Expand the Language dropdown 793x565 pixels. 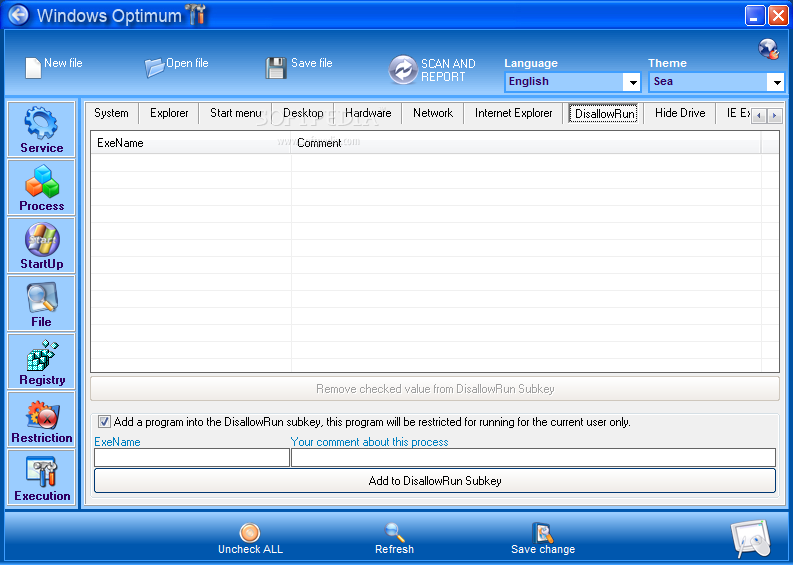[x=632, y=82]
